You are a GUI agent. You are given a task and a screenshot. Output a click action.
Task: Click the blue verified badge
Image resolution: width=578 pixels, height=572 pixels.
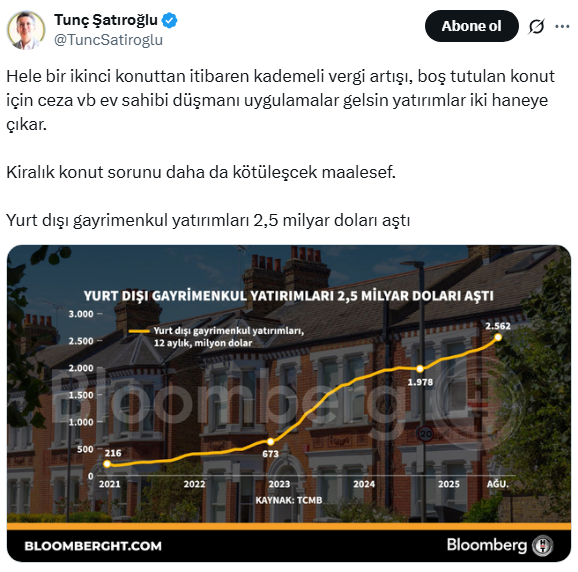pyautogui.click(x=170, y=20)
